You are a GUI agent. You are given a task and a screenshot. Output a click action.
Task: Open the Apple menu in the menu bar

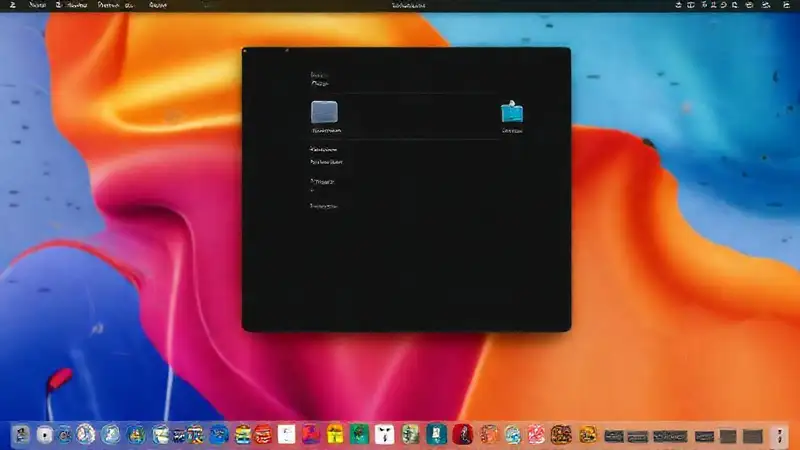[x=12, y=5]
